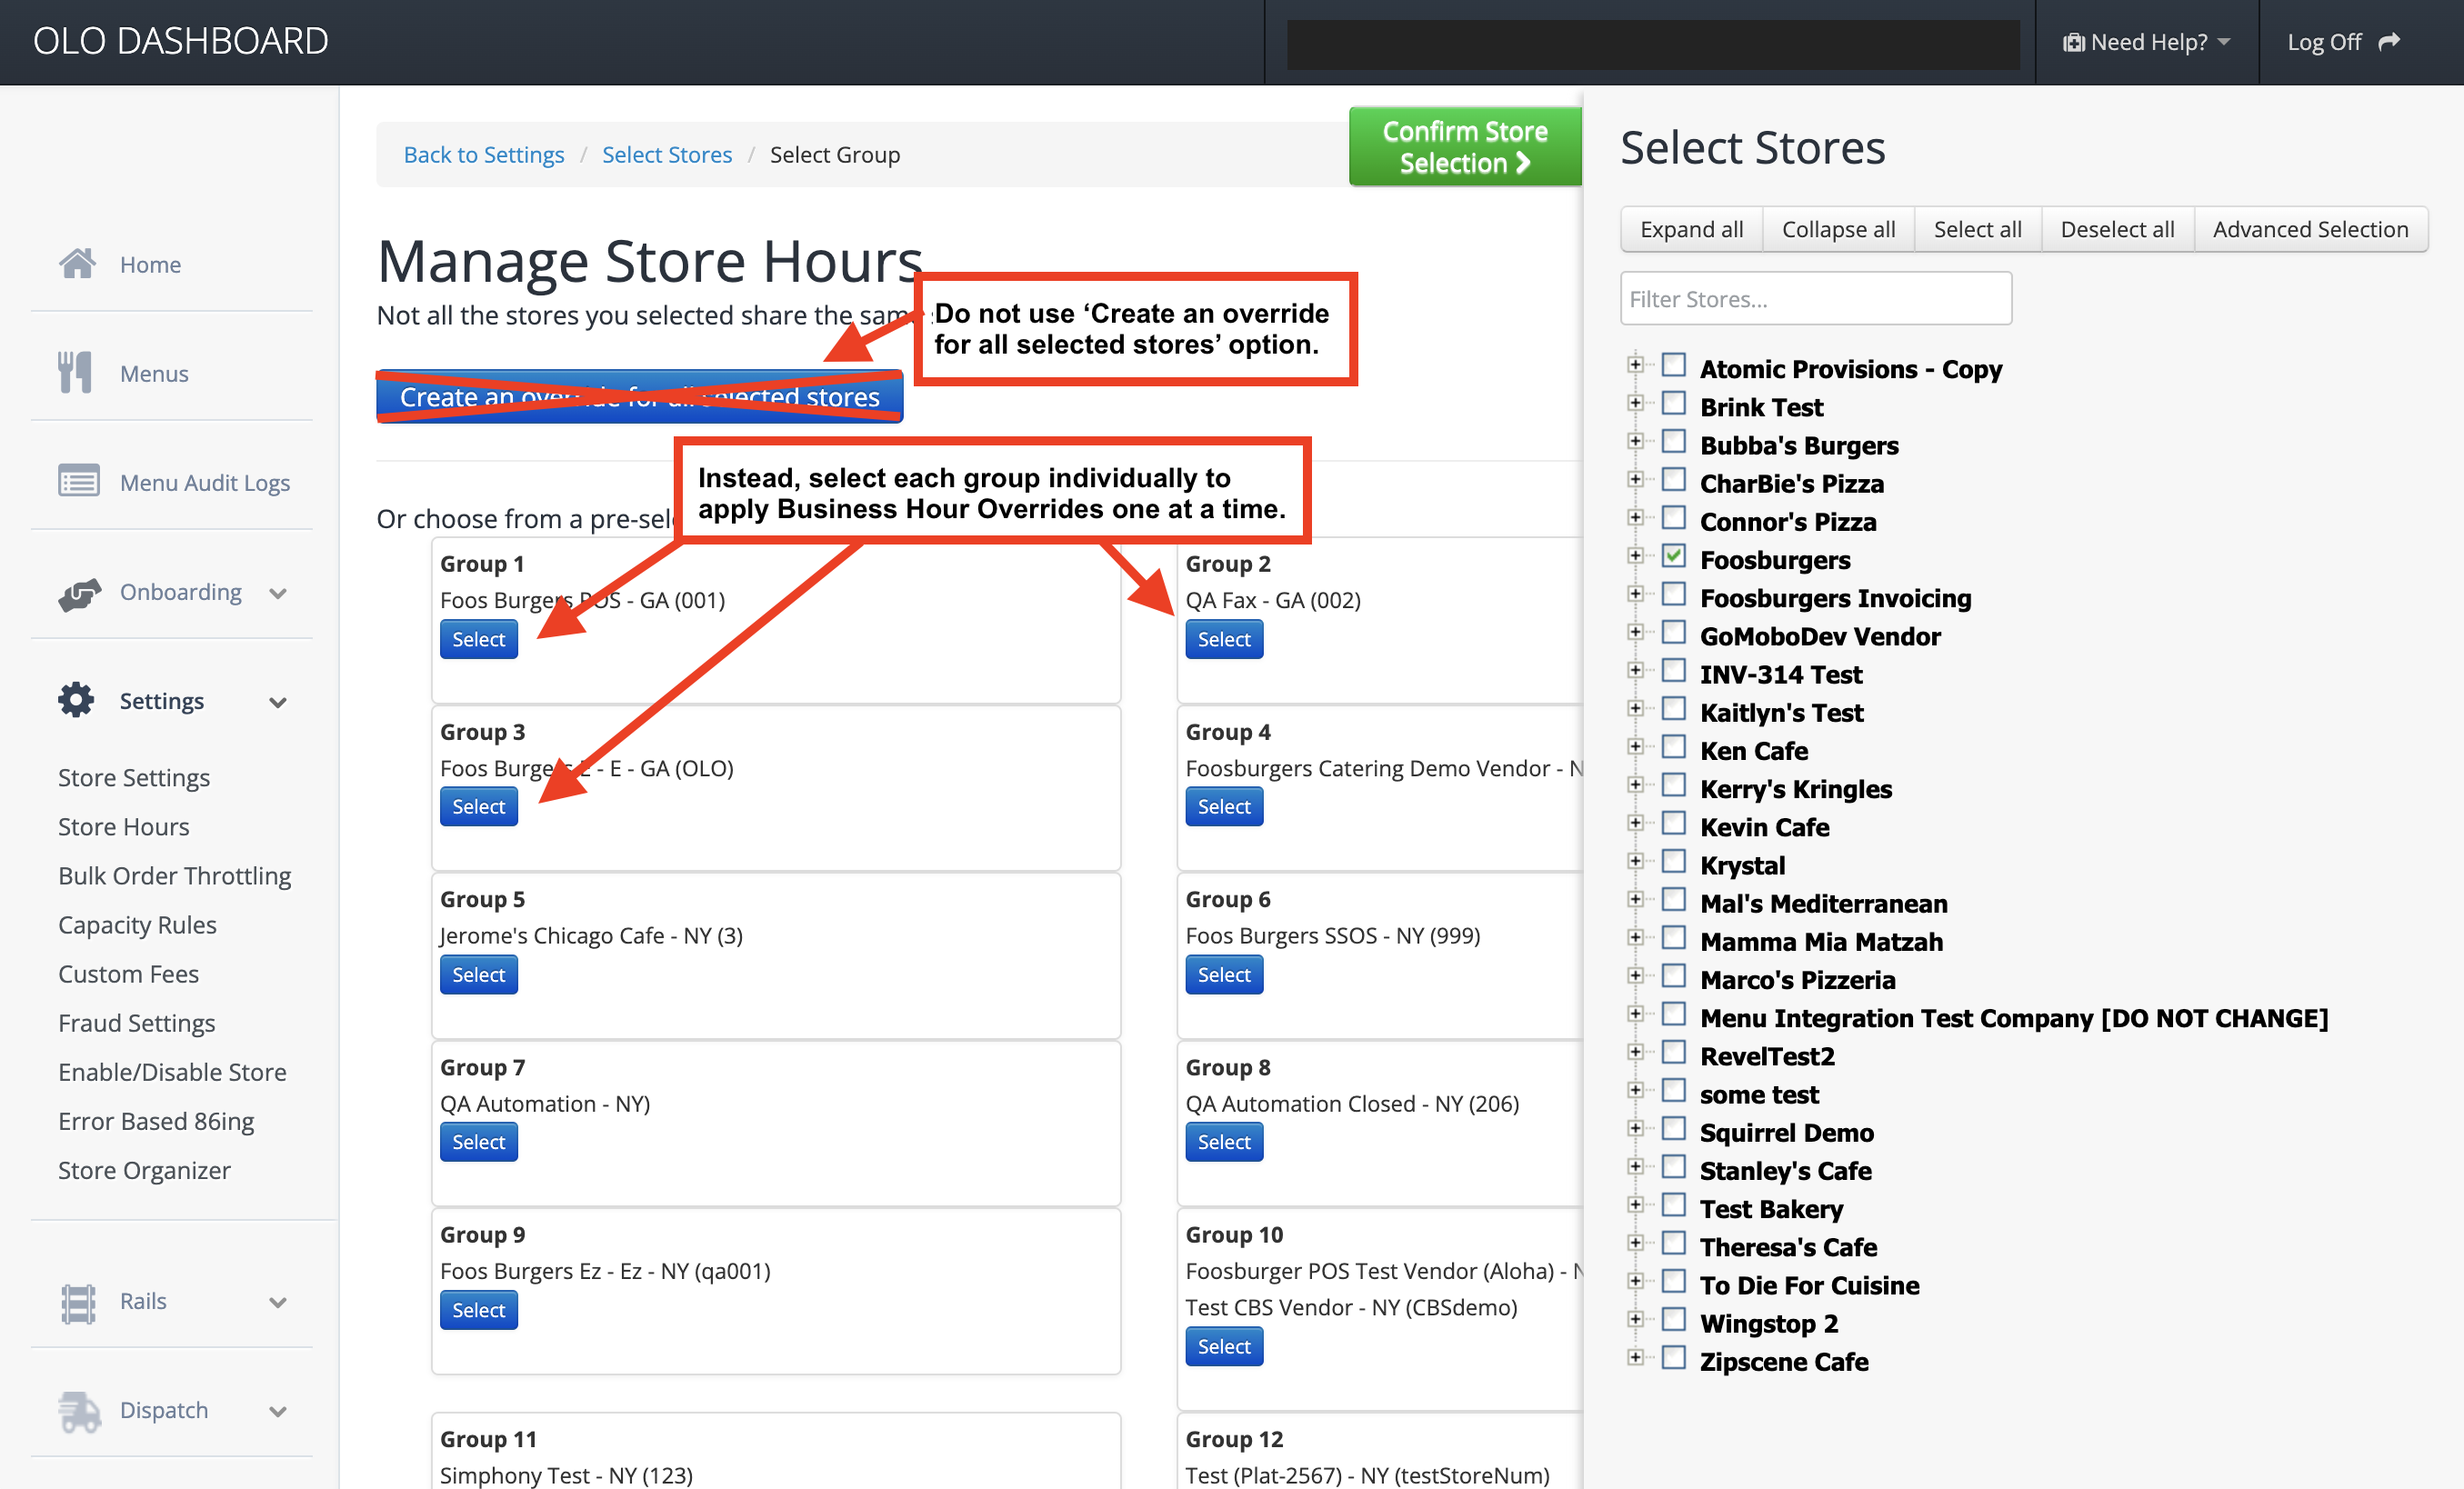Open Store Organizer in the sidebar
Image resolution: width=2464 pixels, height=1489 pixels.
click(x=144, y=1169)
